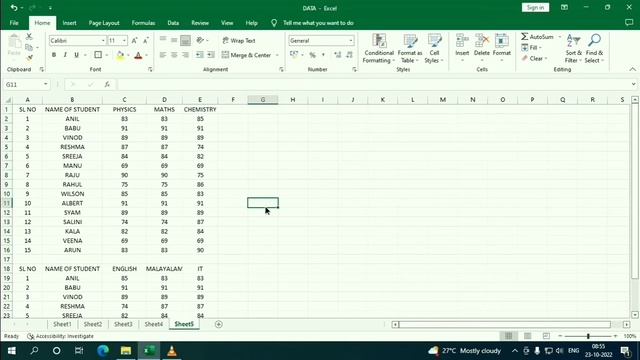Screen dimensions: 640x360
Task: Apply the font color red A
Action: tap(138, 55)
